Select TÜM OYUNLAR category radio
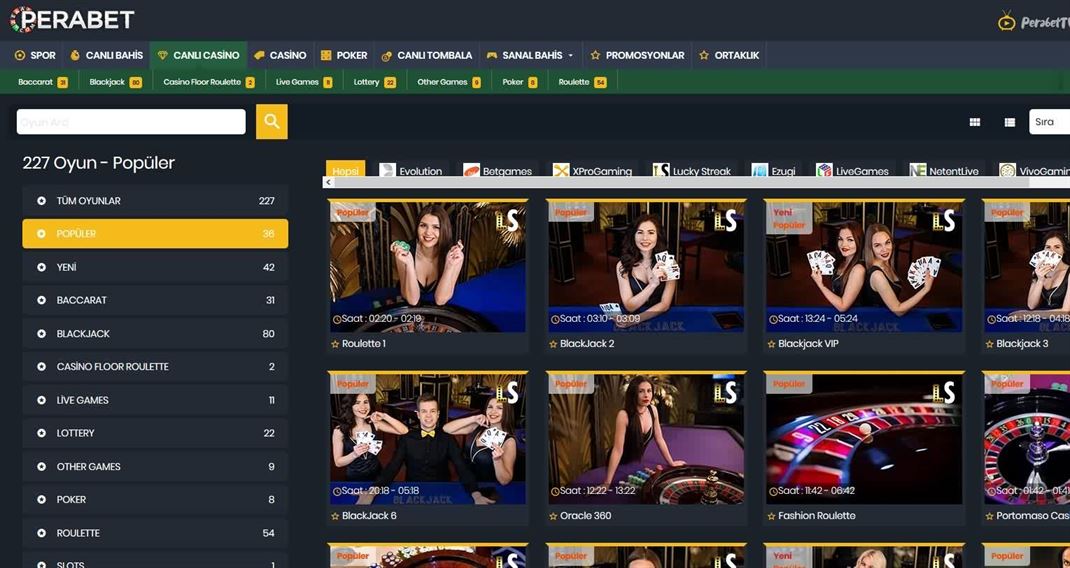1070x568 pixels. pyautogui.click(x=42, y=201)
